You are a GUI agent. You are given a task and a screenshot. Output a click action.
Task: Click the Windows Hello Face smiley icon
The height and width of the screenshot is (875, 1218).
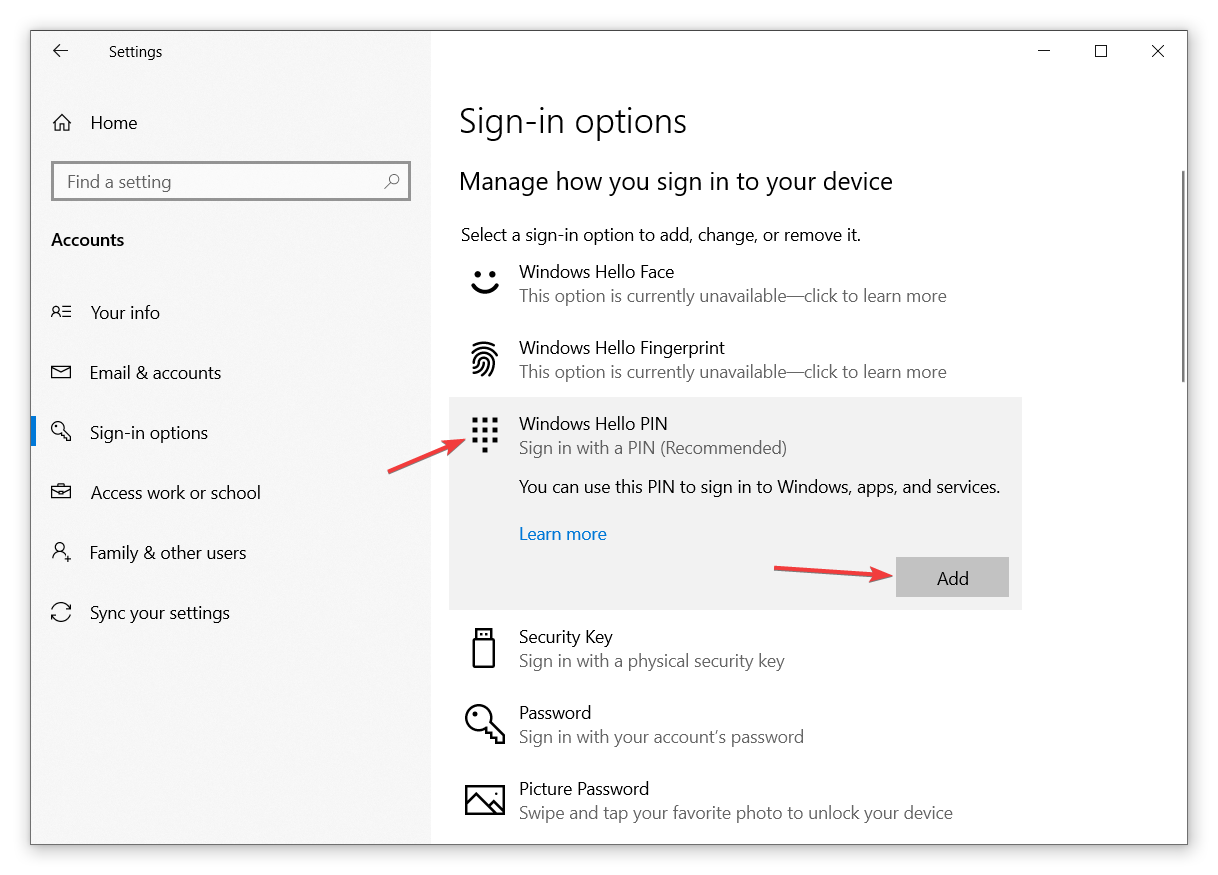tap(485, 283)
